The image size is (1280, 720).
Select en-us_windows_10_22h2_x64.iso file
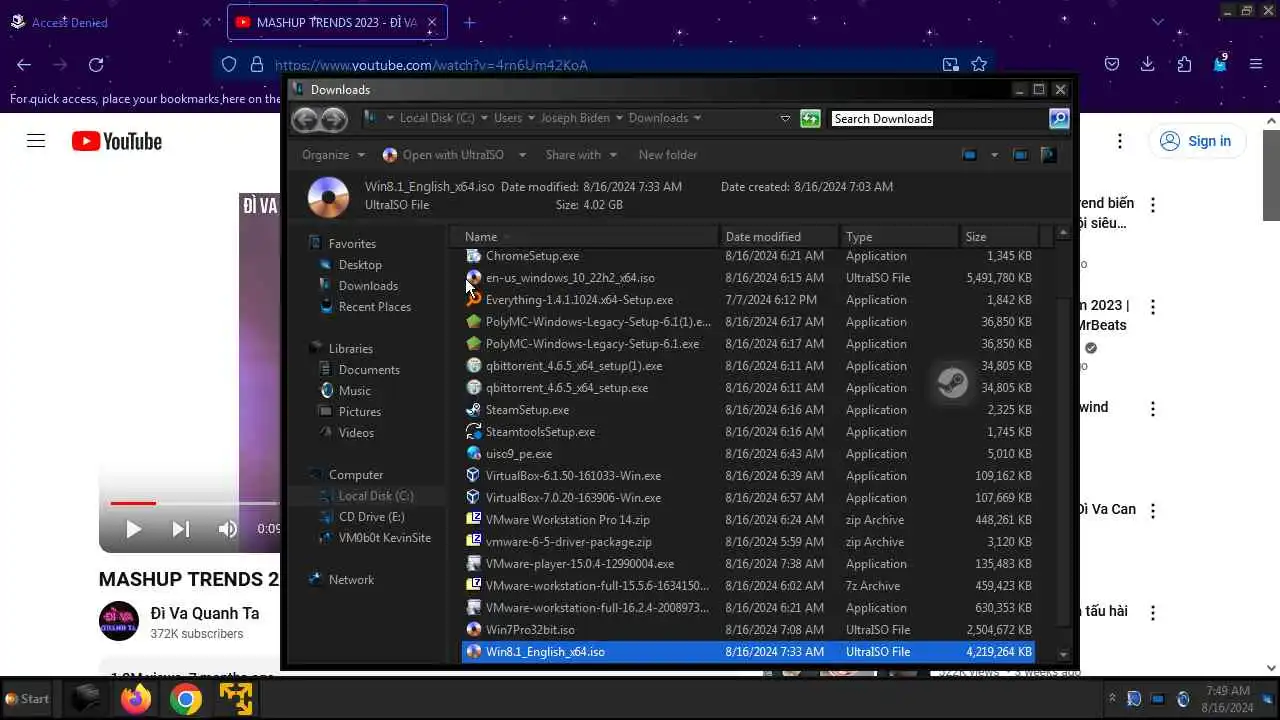point(748,278)
